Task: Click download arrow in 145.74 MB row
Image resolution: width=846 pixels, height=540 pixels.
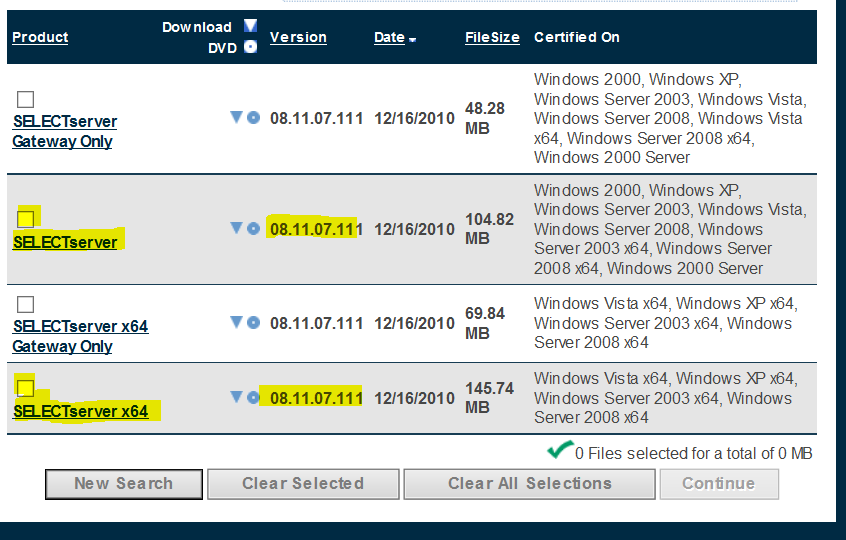Action: pos(236,397)
